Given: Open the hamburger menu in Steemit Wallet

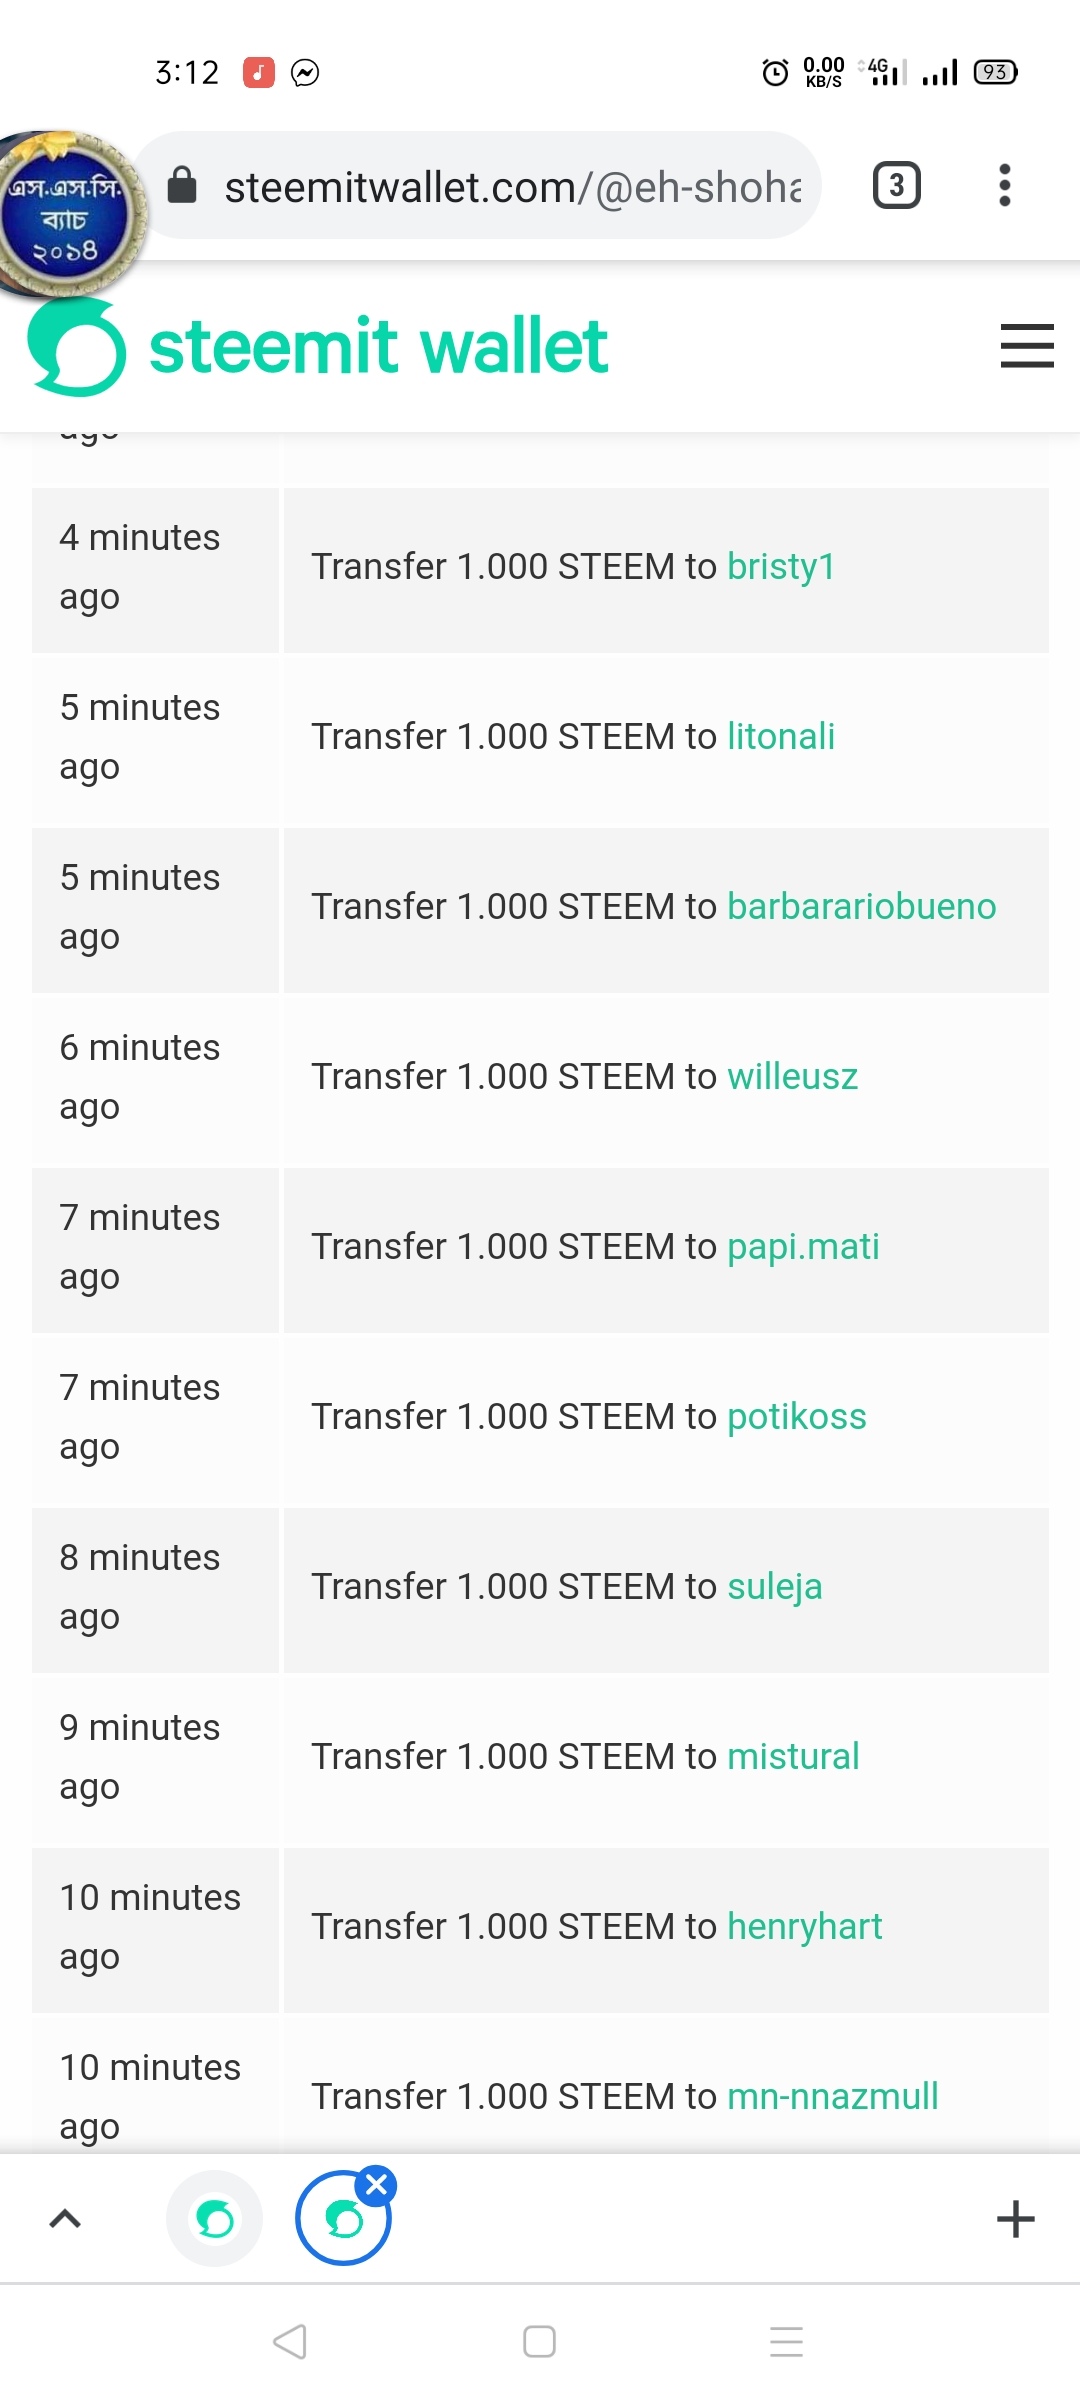Looking at the screenshot, I should 1027,346.
